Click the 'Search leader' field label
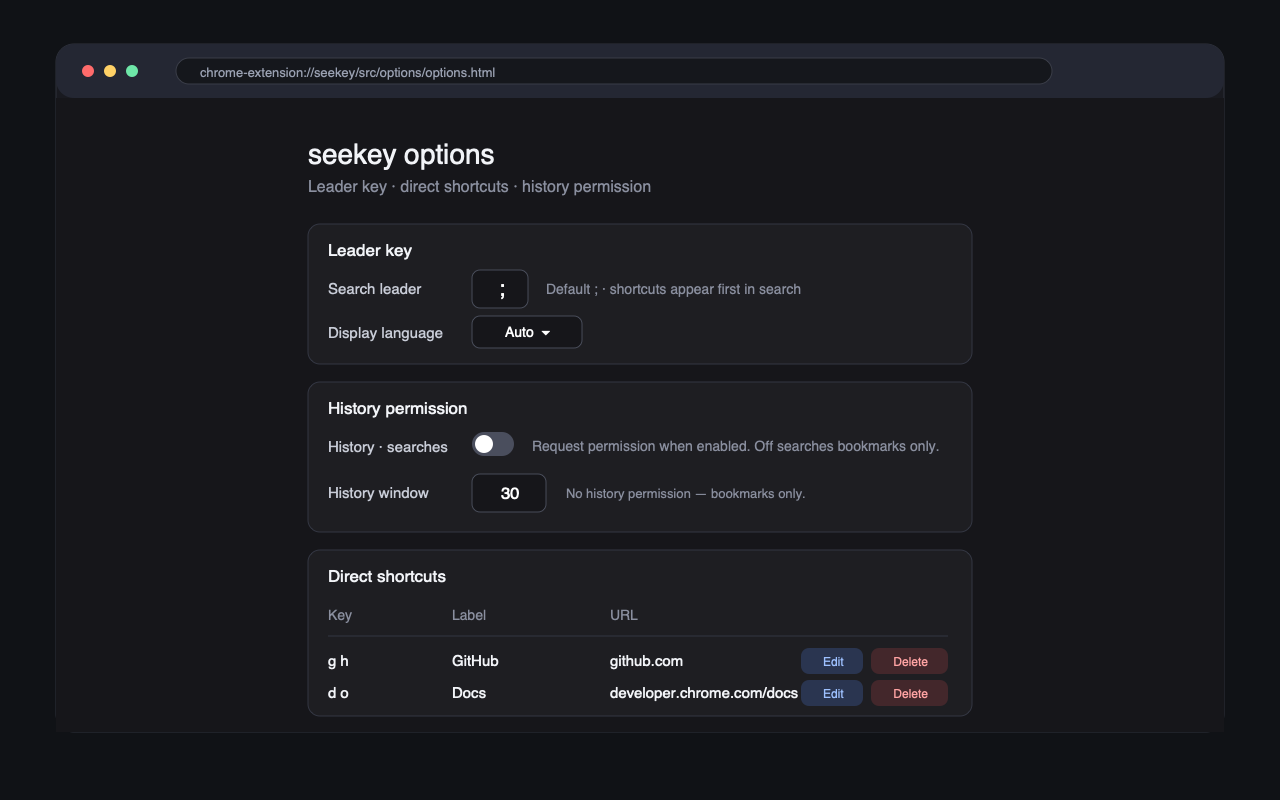1280x800 pixels. click(375, 289)
